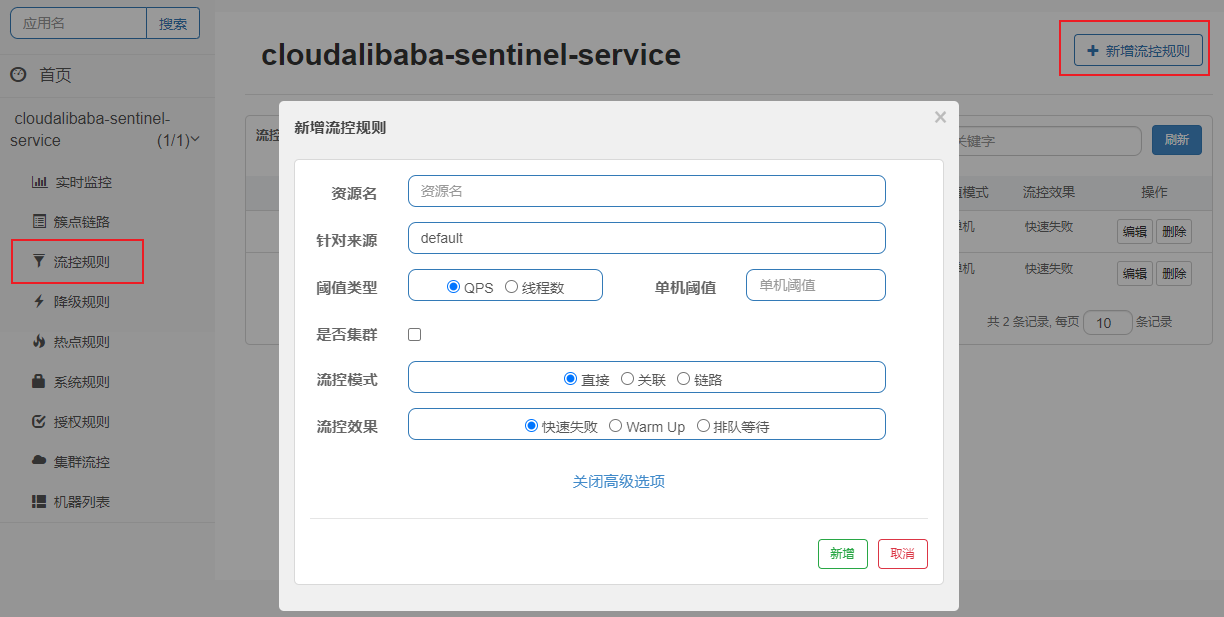Click the 应用名 search box
Viewport: 1224px width, 617px height.
78,23
